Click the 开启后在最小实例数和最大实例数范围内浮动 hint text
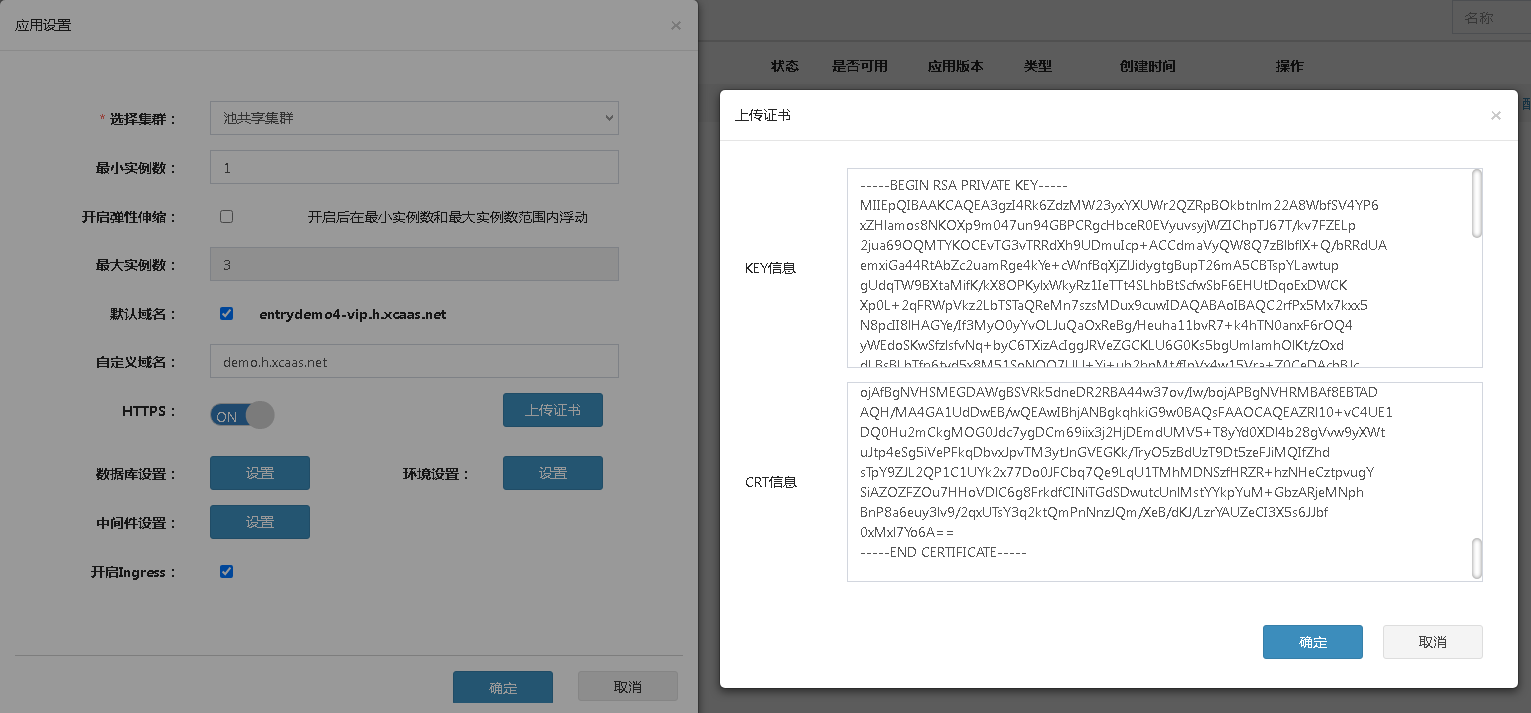This screenshot has height=713, width=1531. pos(448,217)
